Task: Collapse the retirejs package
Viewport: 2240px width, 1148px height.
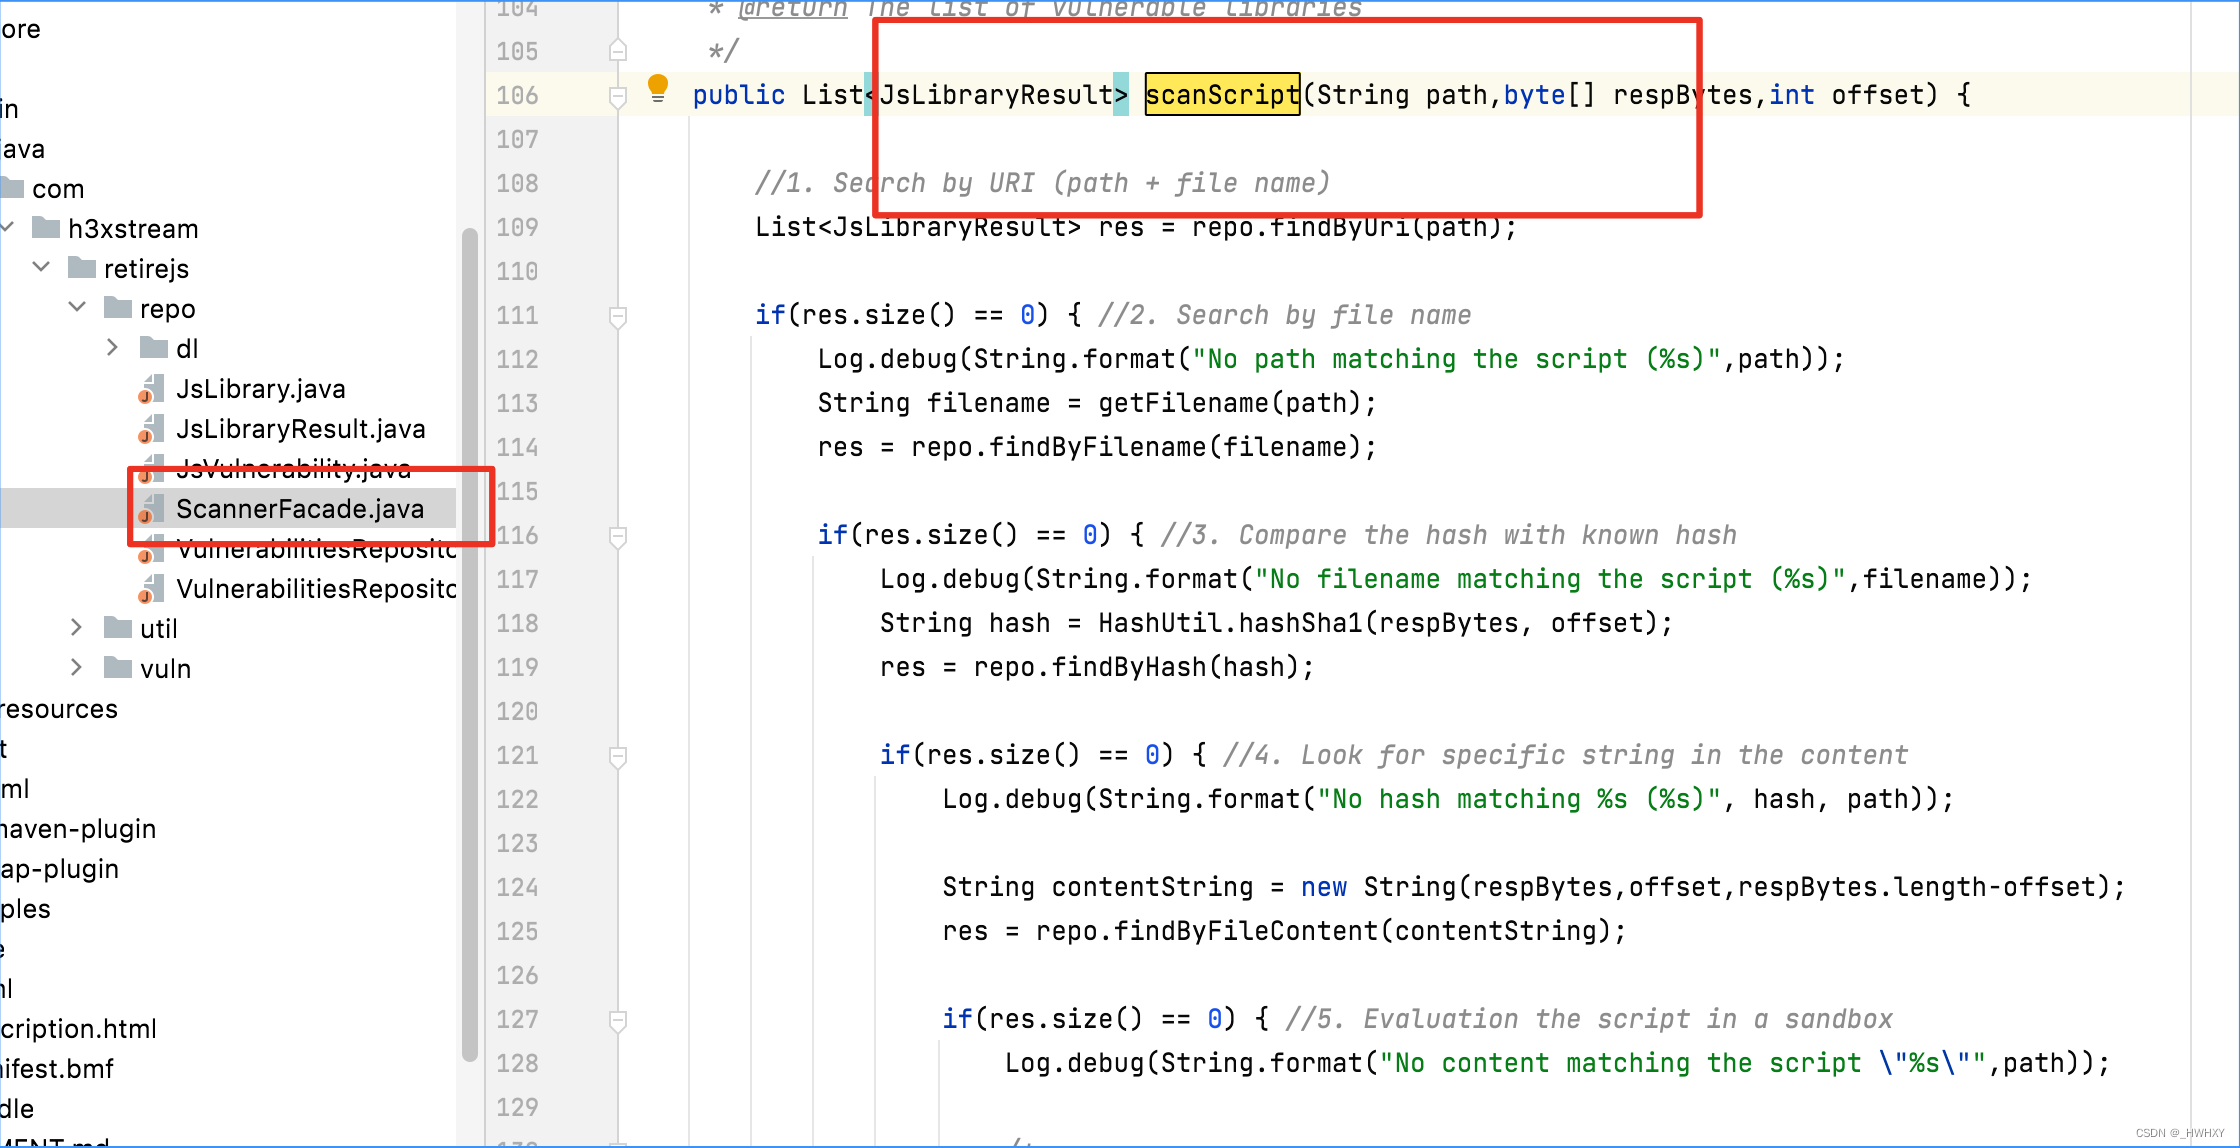Action: [41, 266]
